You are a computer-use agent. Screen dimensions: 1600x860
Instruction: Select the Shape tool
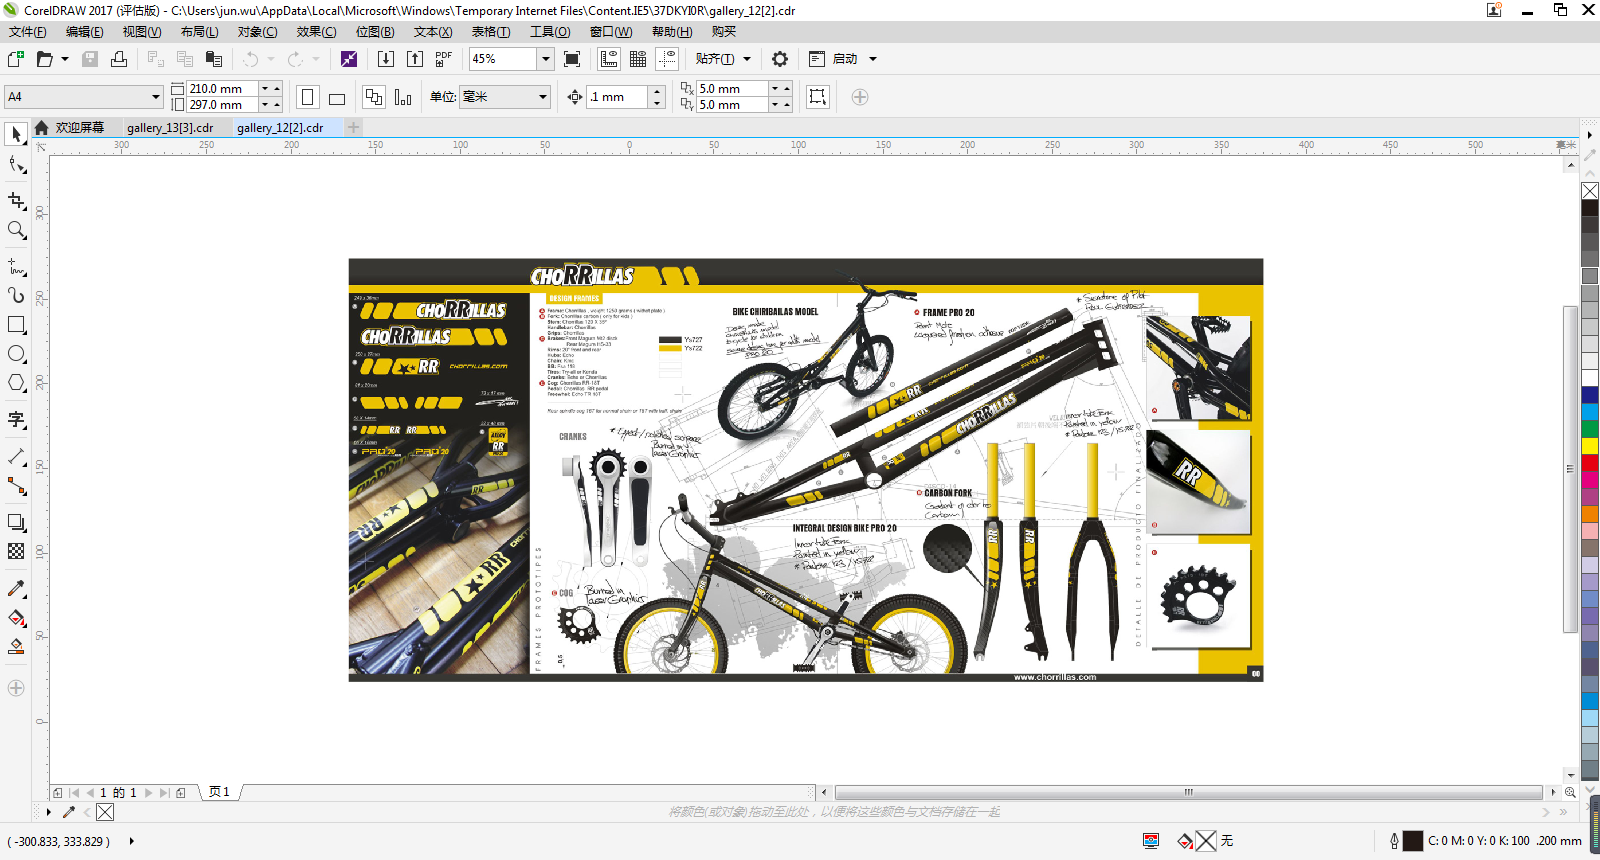pos(16,165)
